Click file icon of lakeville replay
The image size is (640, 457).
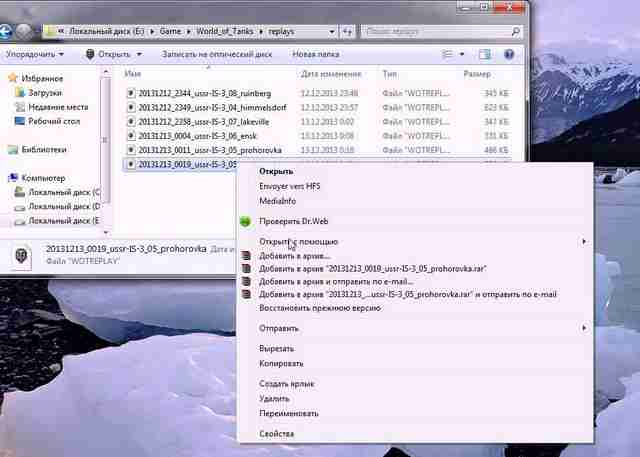(131, 122)
